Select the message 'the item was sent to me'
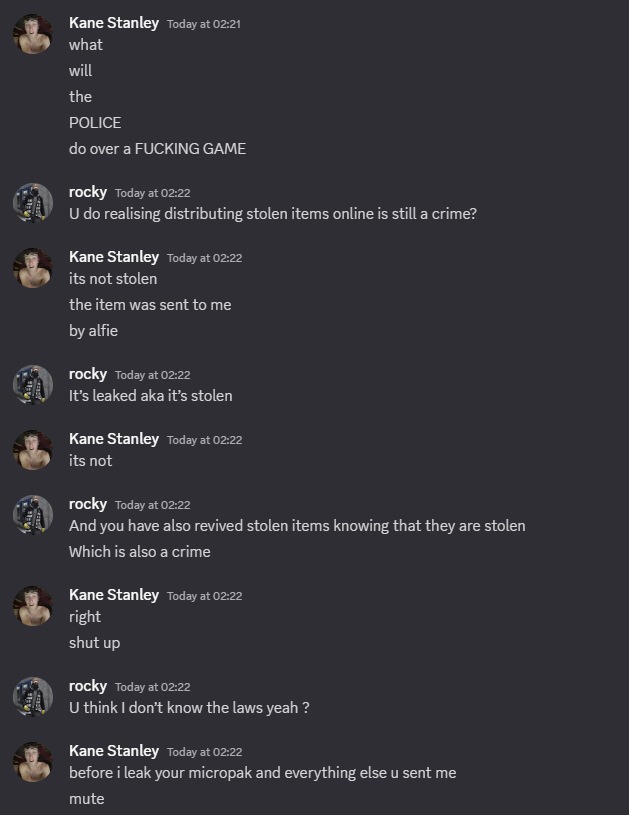This screenshot has width=629, height=815. click(x=150, y=305)
